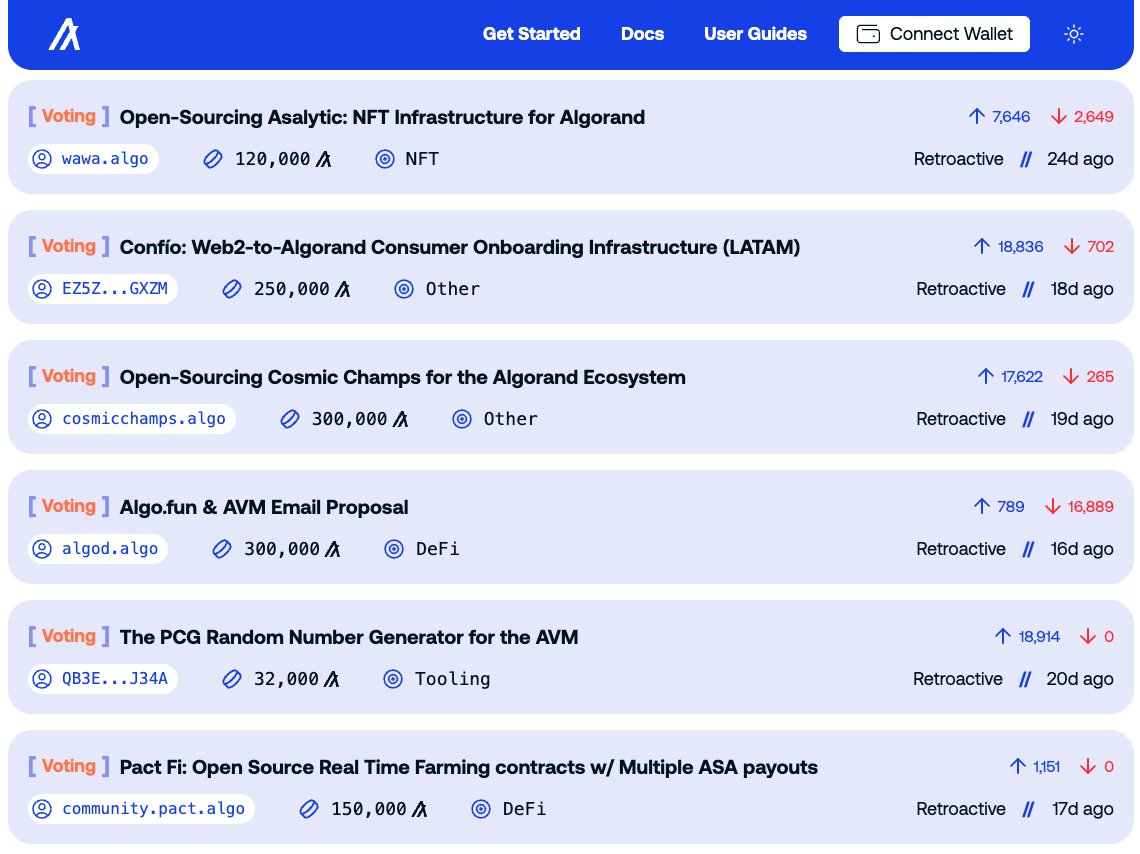Click user icon next to community.pact.algo
The width and height of the screenshot is (1140, 854).
(x=42, y=809)
